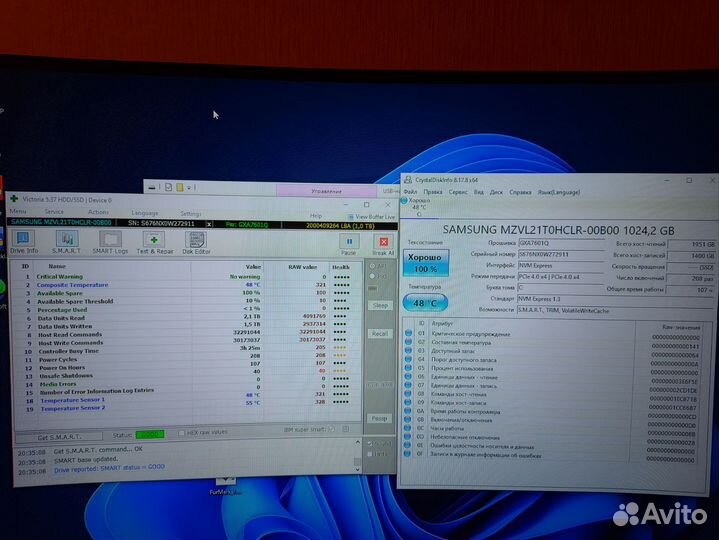Select the PIO radio button
Viewport: 719px width, 540px height.
[x=372, y=276]
